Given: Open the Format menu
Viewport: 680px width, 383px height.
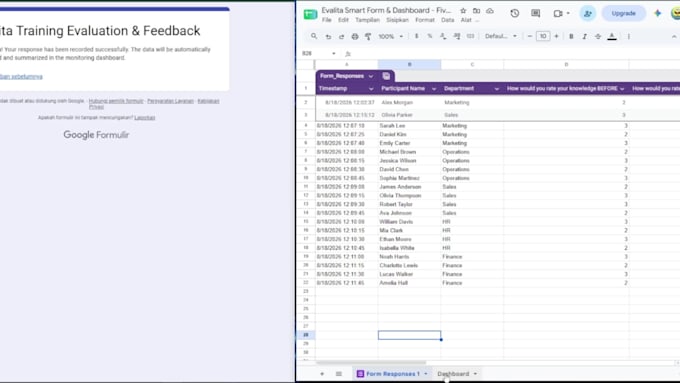Looking at the screenshot, I should [425, 20].
